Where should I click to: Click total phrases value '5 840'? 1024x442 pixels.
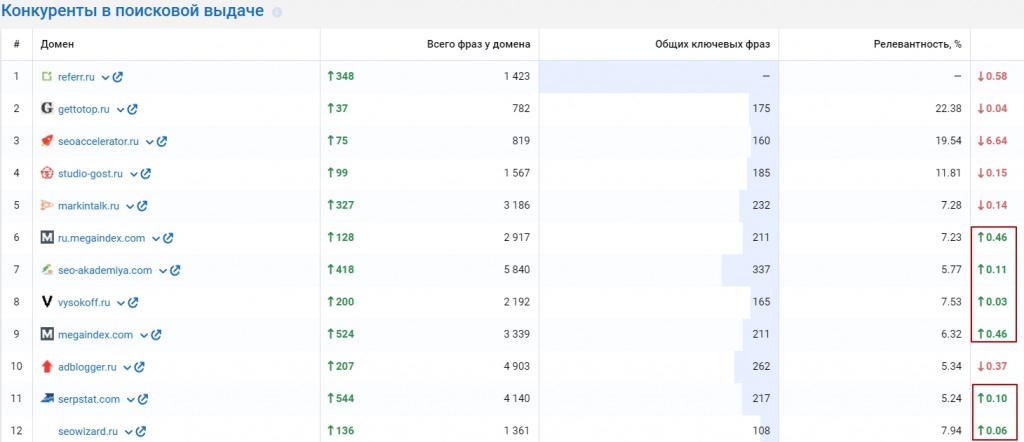tap(516, 270)
